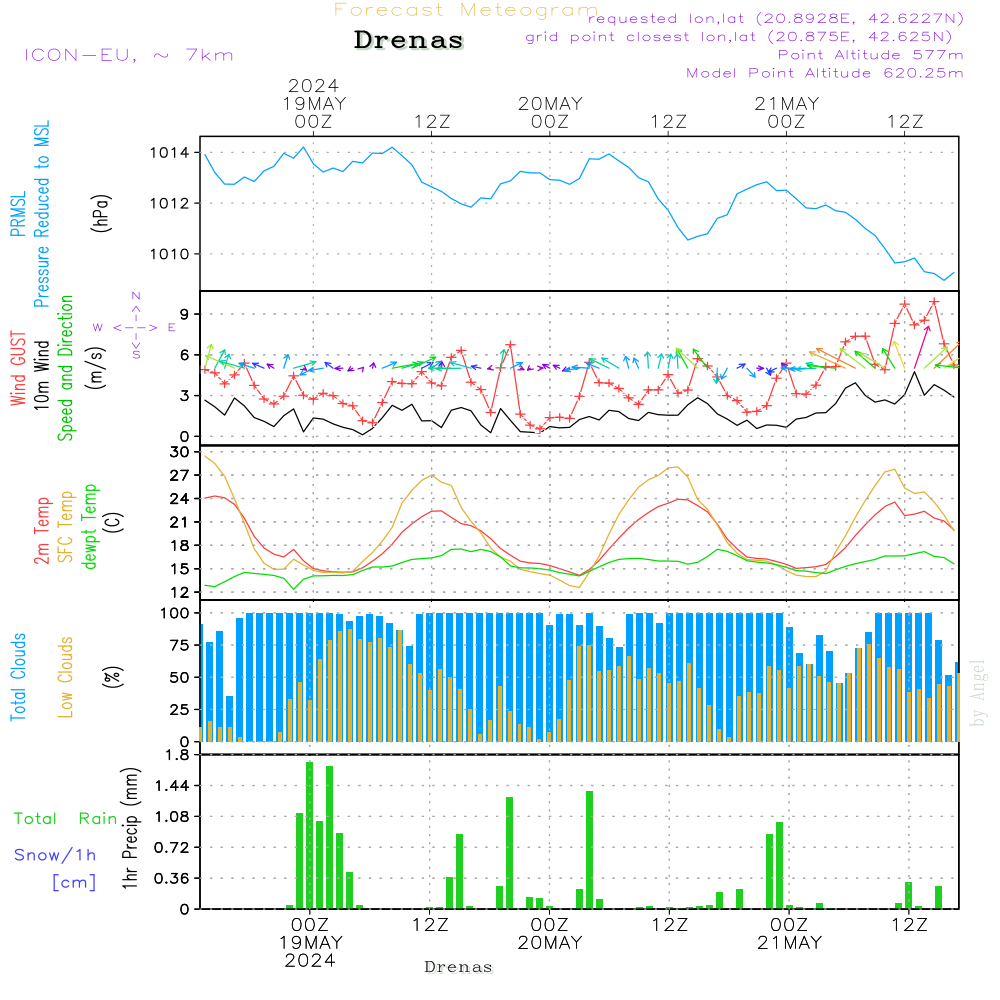Click the ICON-EU ~7km model label
Image resolution: width=1000 pixels, height=1000 pixels.
coord(128,55)
